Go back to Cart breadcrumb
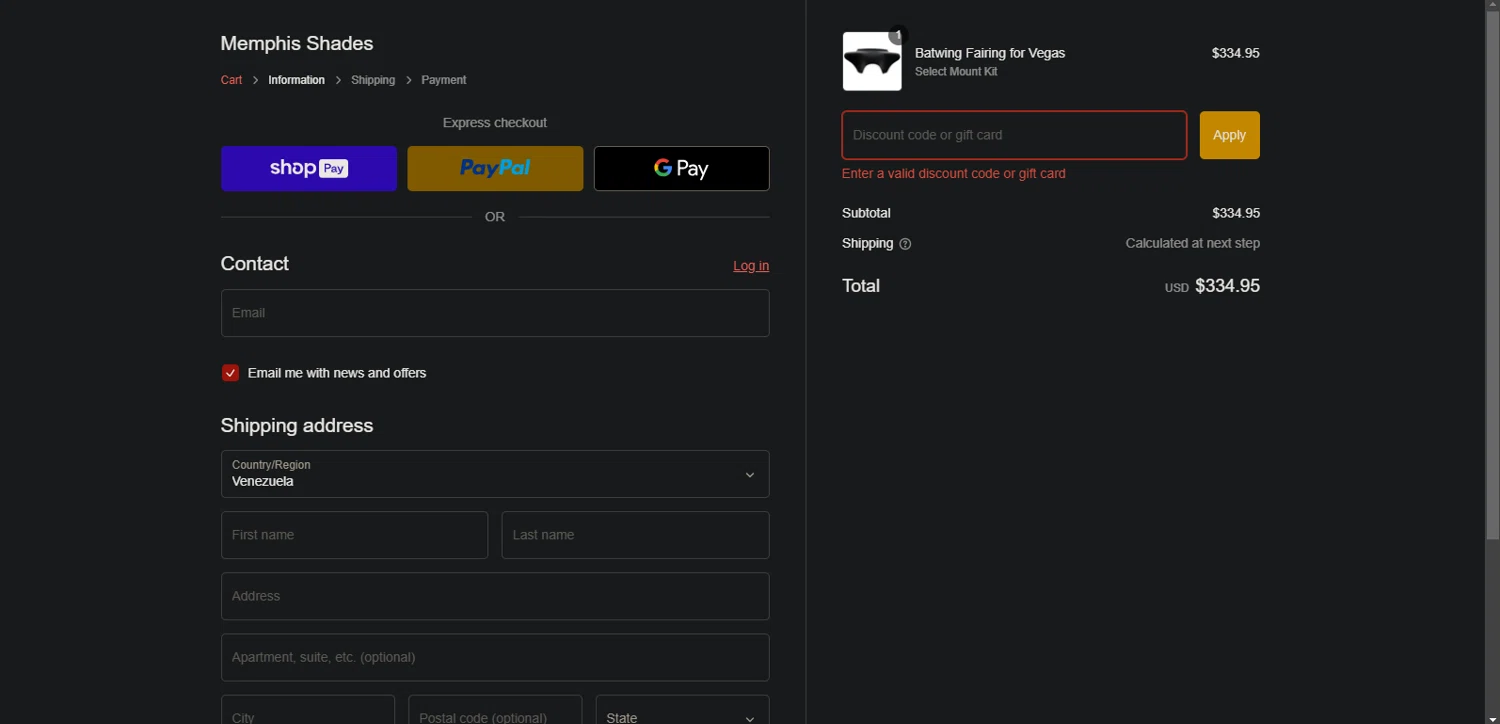 pyautogui.click(x=231, y=80)
